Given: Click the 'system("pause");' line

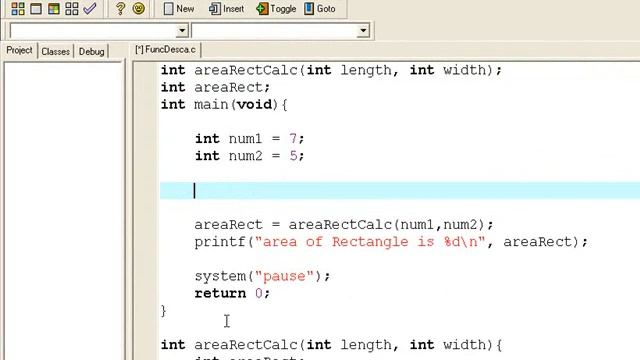Looking at the screenshot, I should pos(262,276).
